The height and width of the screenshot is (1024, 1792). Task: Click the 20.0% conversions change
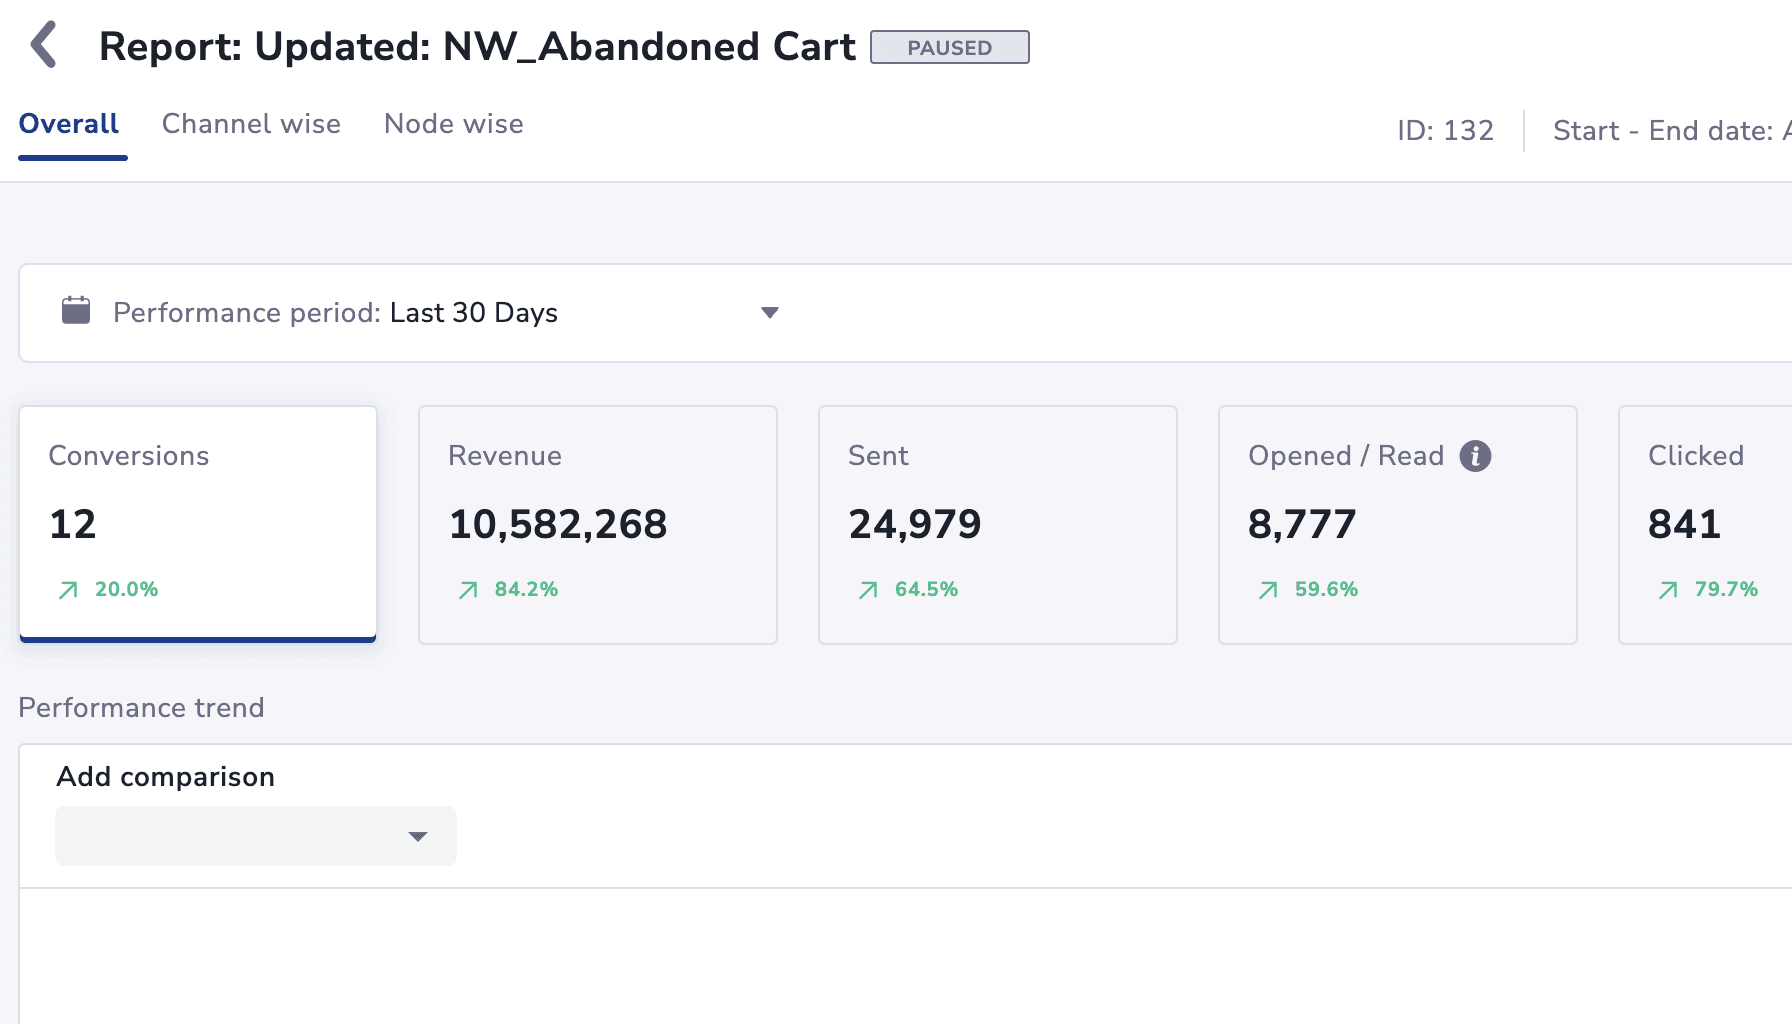127,589
